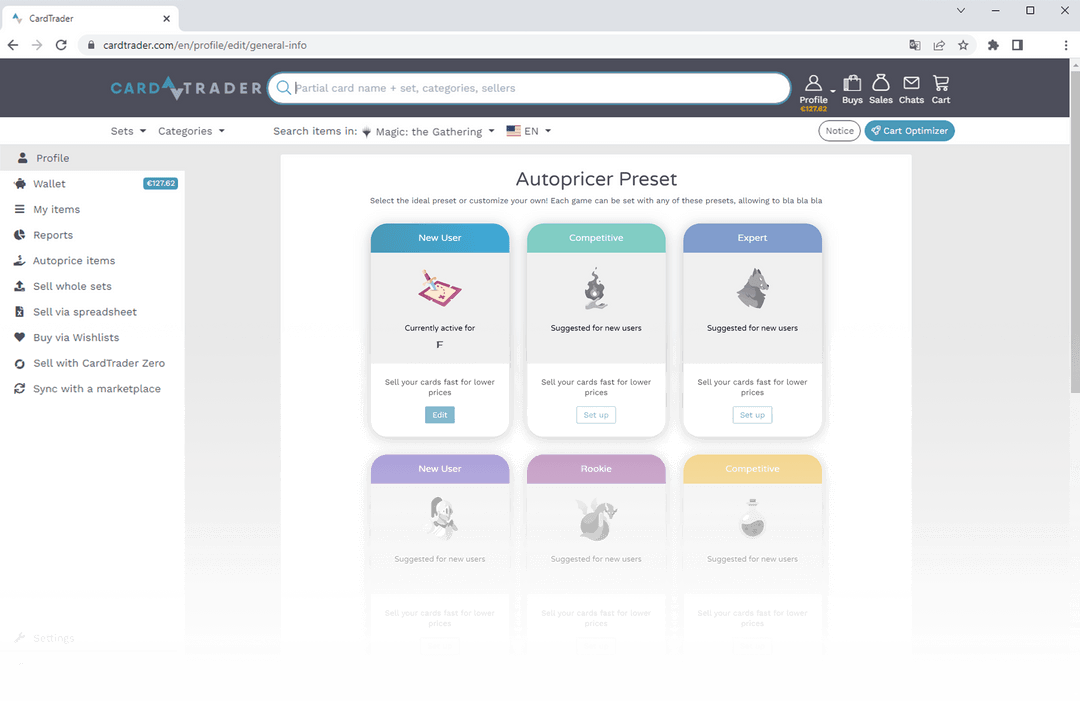View the Cart using the trolley icon
The image size is (1080, 718).
click(x=940, y=82)
